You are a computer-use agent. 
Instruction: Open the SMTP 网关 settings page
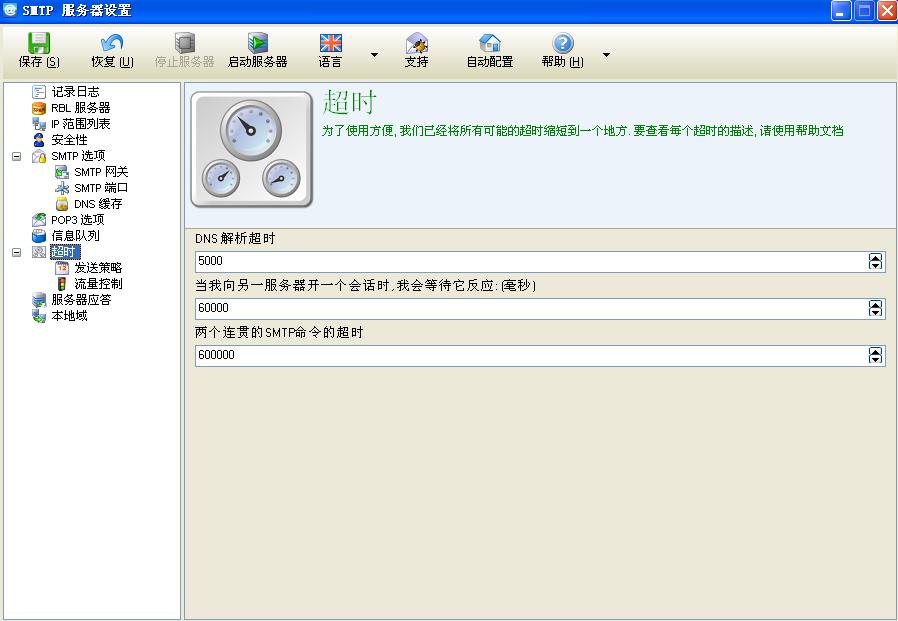(x=101, y=172)
